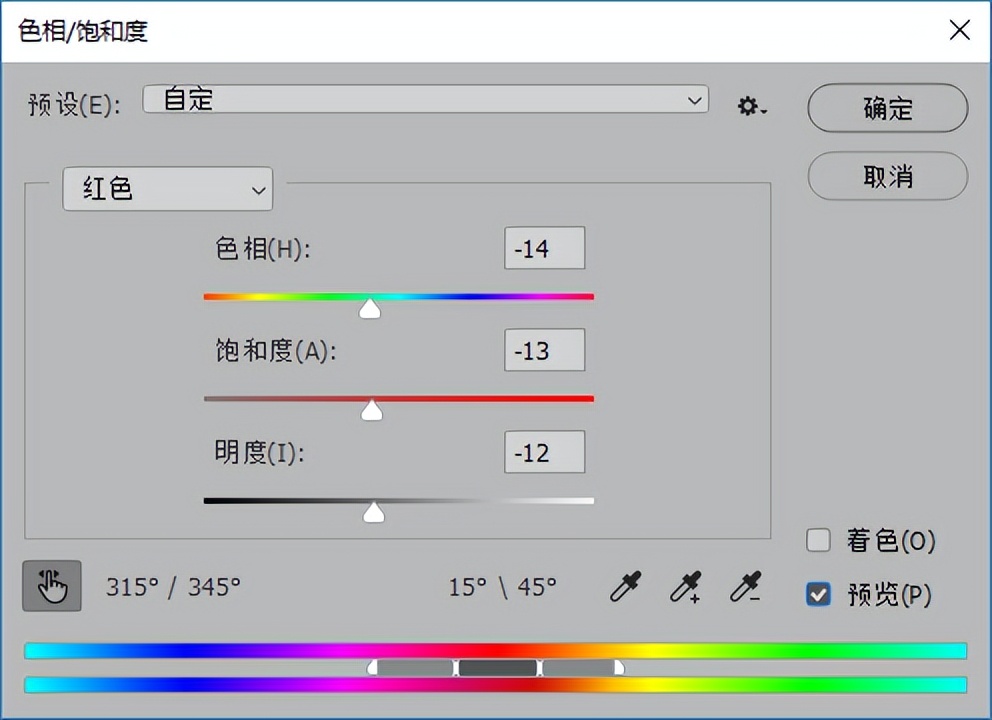Disable the 预览(P) preview checkbox
Viewport: 992px width, 720px height.
(818, 594)
